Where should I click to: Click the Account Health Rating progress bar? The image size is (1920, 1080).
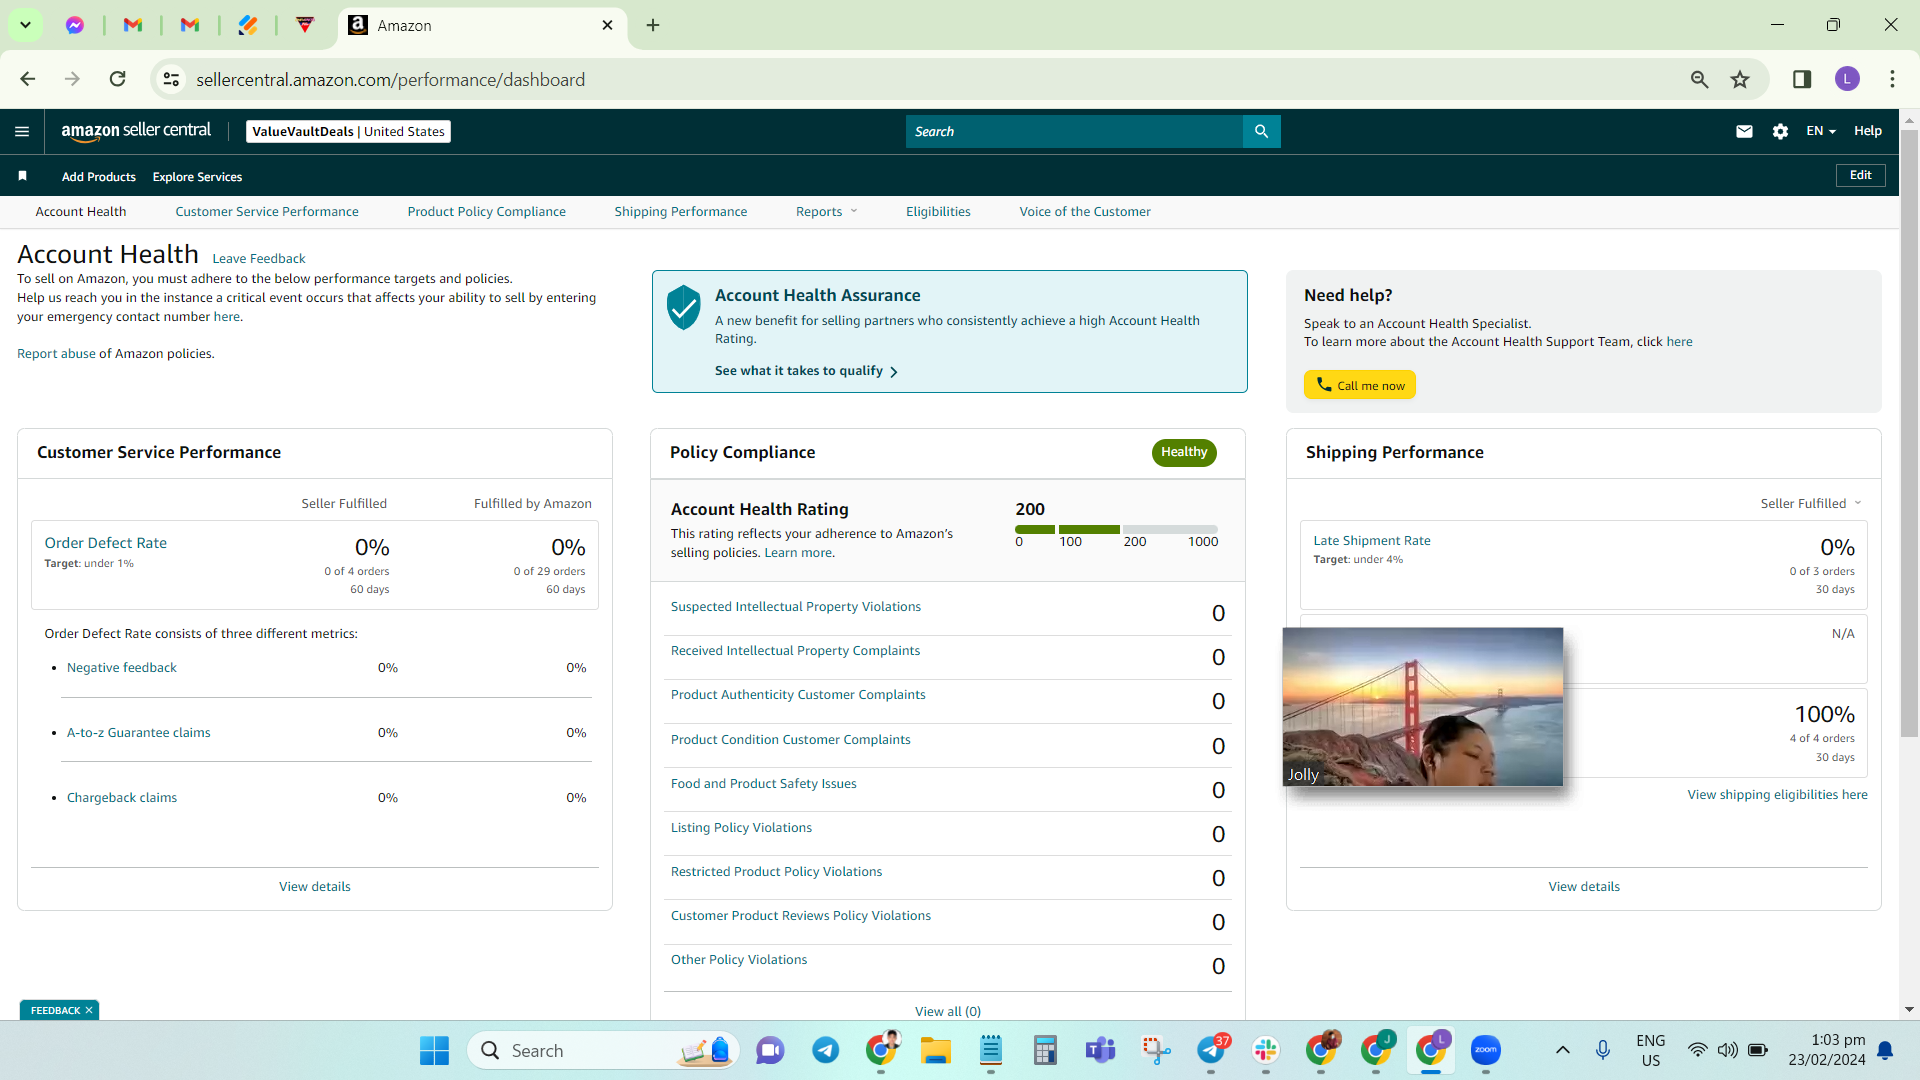tap(1116, 529)
